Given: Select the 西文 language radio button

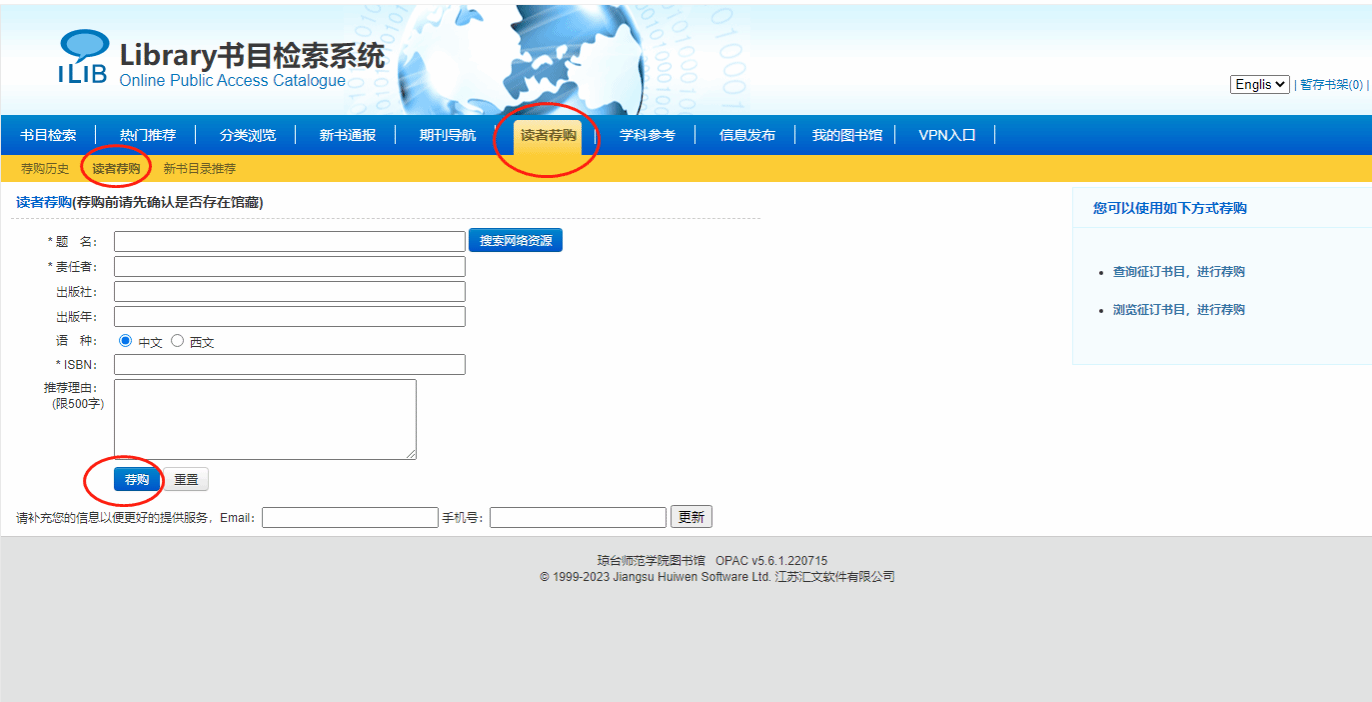Looking at the screenshot, I should 178,341.
